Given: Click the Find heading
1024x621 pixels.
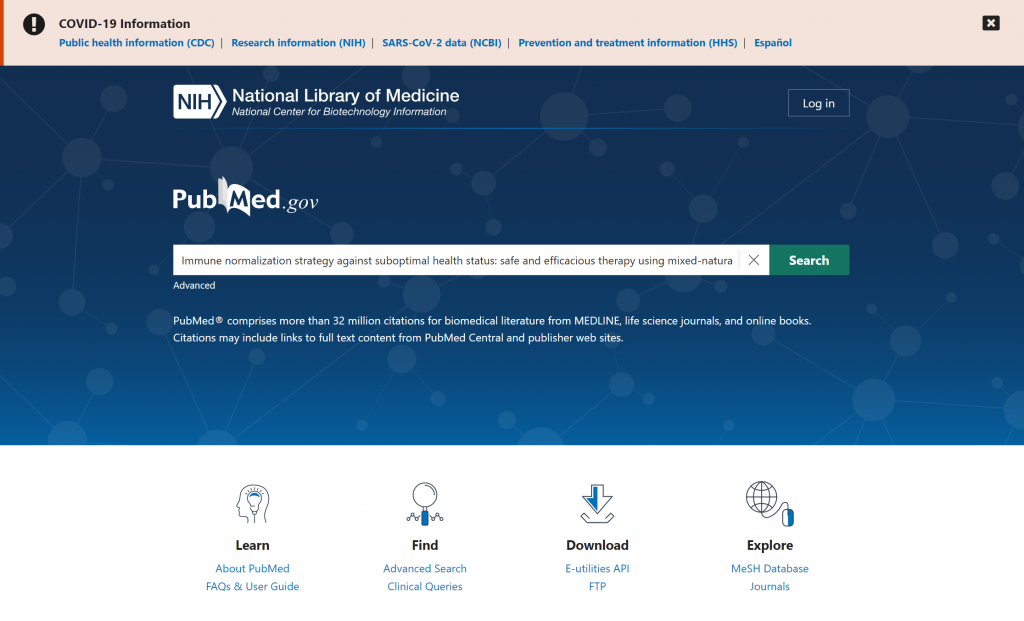Looking at the screenshot, I should [424, 545].
